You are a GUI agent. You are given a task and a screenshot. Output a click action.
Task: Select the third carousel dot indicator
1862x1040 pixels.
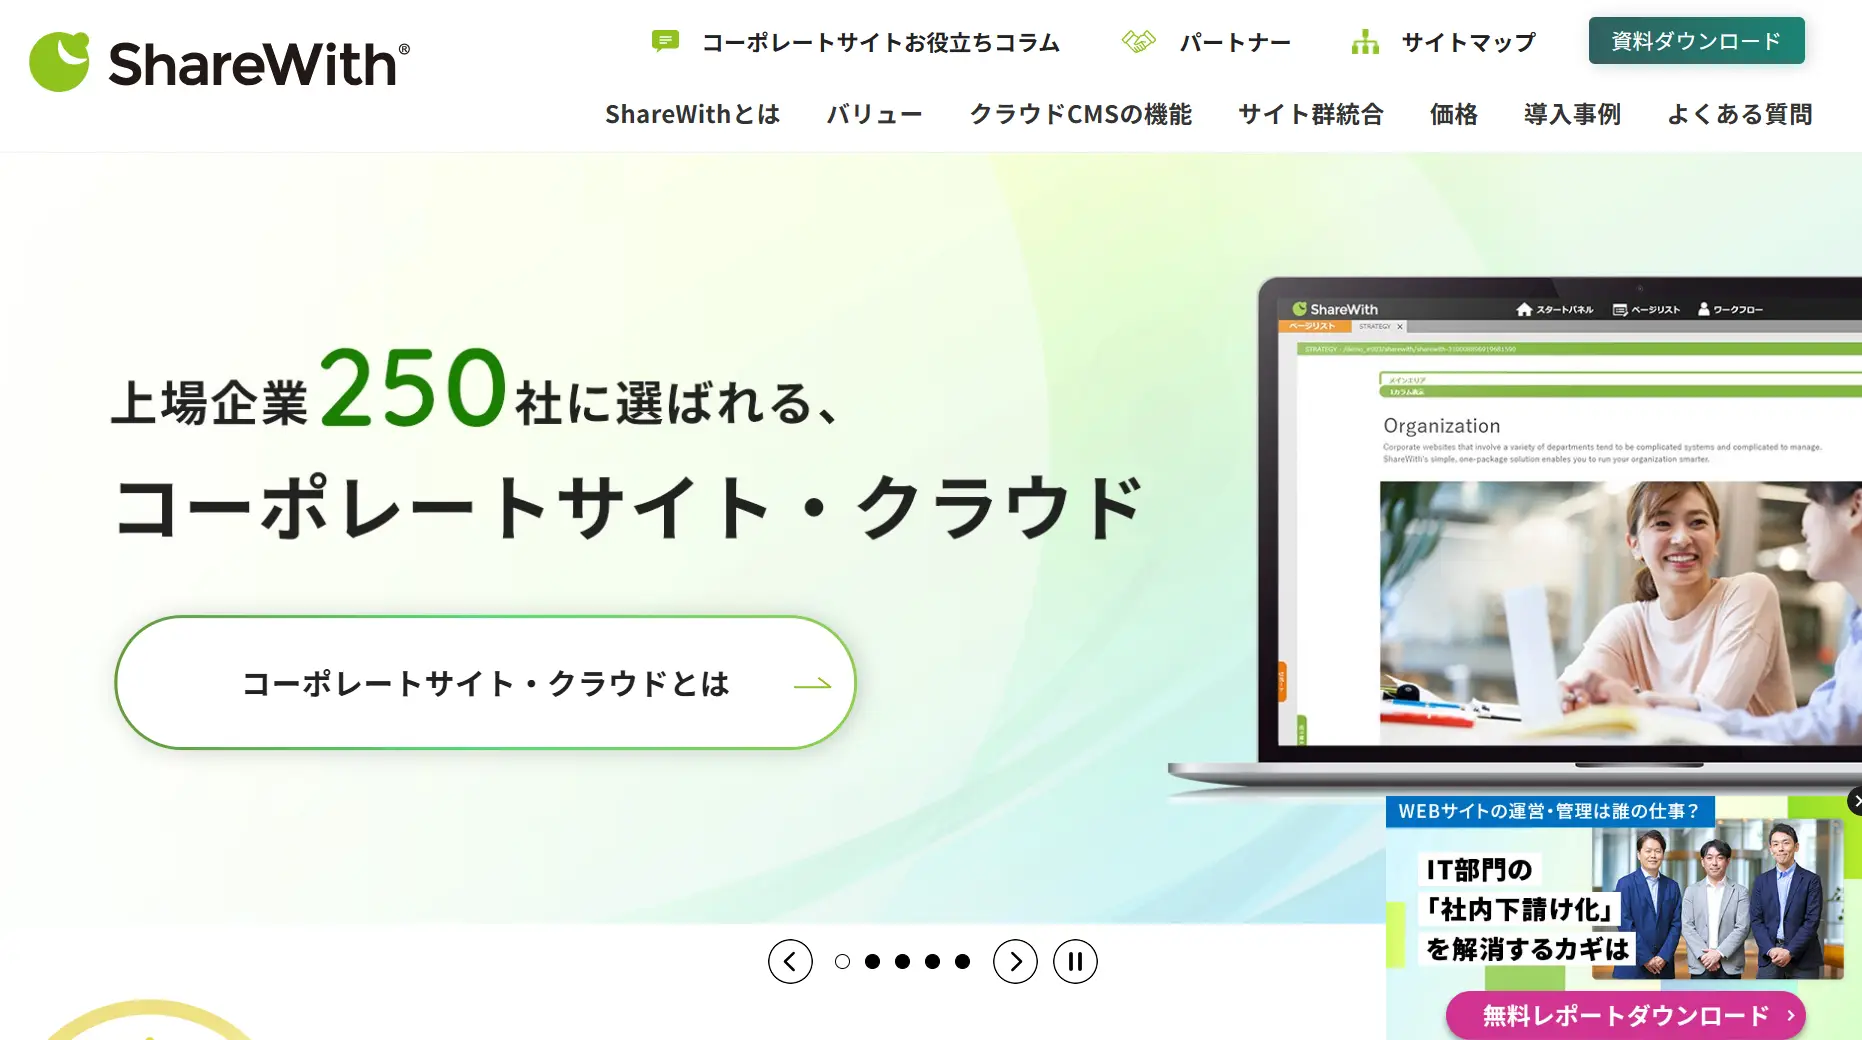click(902, 962)
